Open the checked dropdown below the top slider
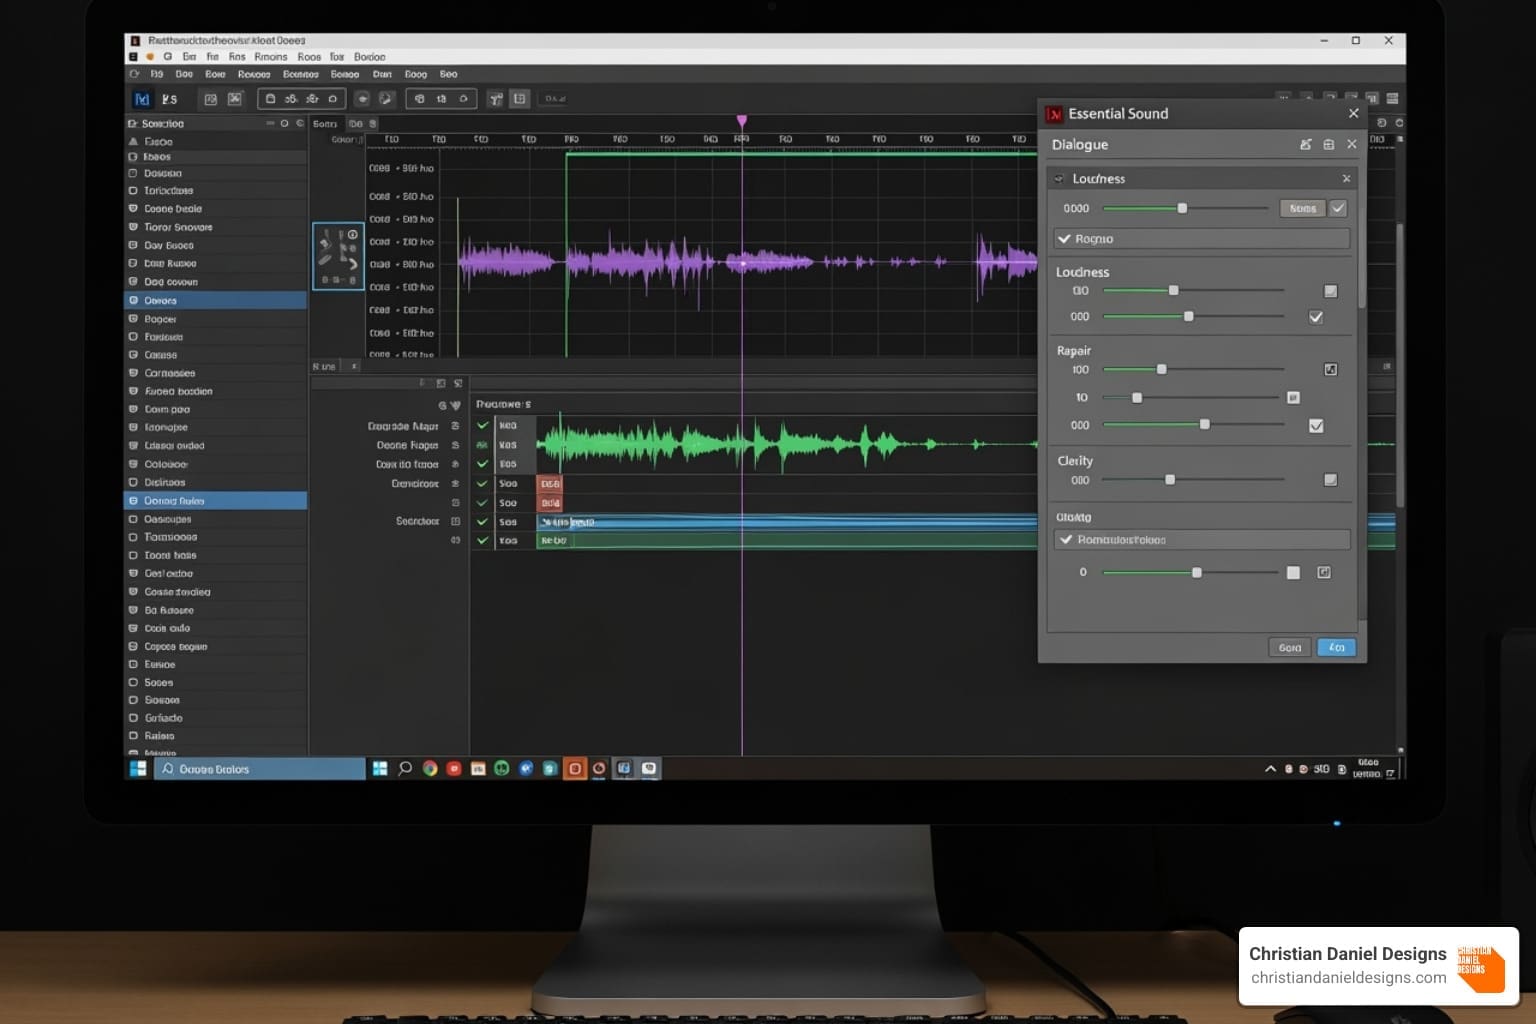Viewport: 1536px width, 1024px height. pyautogui.click(x=1201, y=239)
